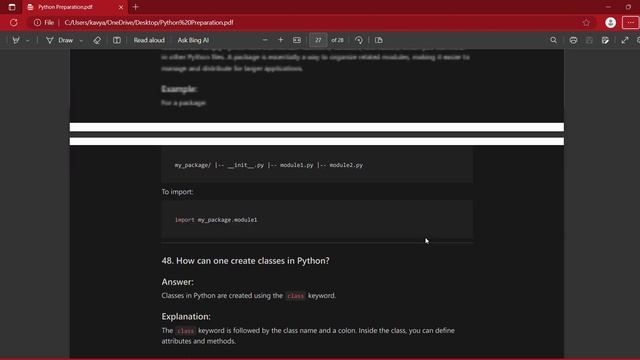Select the Erase tool

97,40
